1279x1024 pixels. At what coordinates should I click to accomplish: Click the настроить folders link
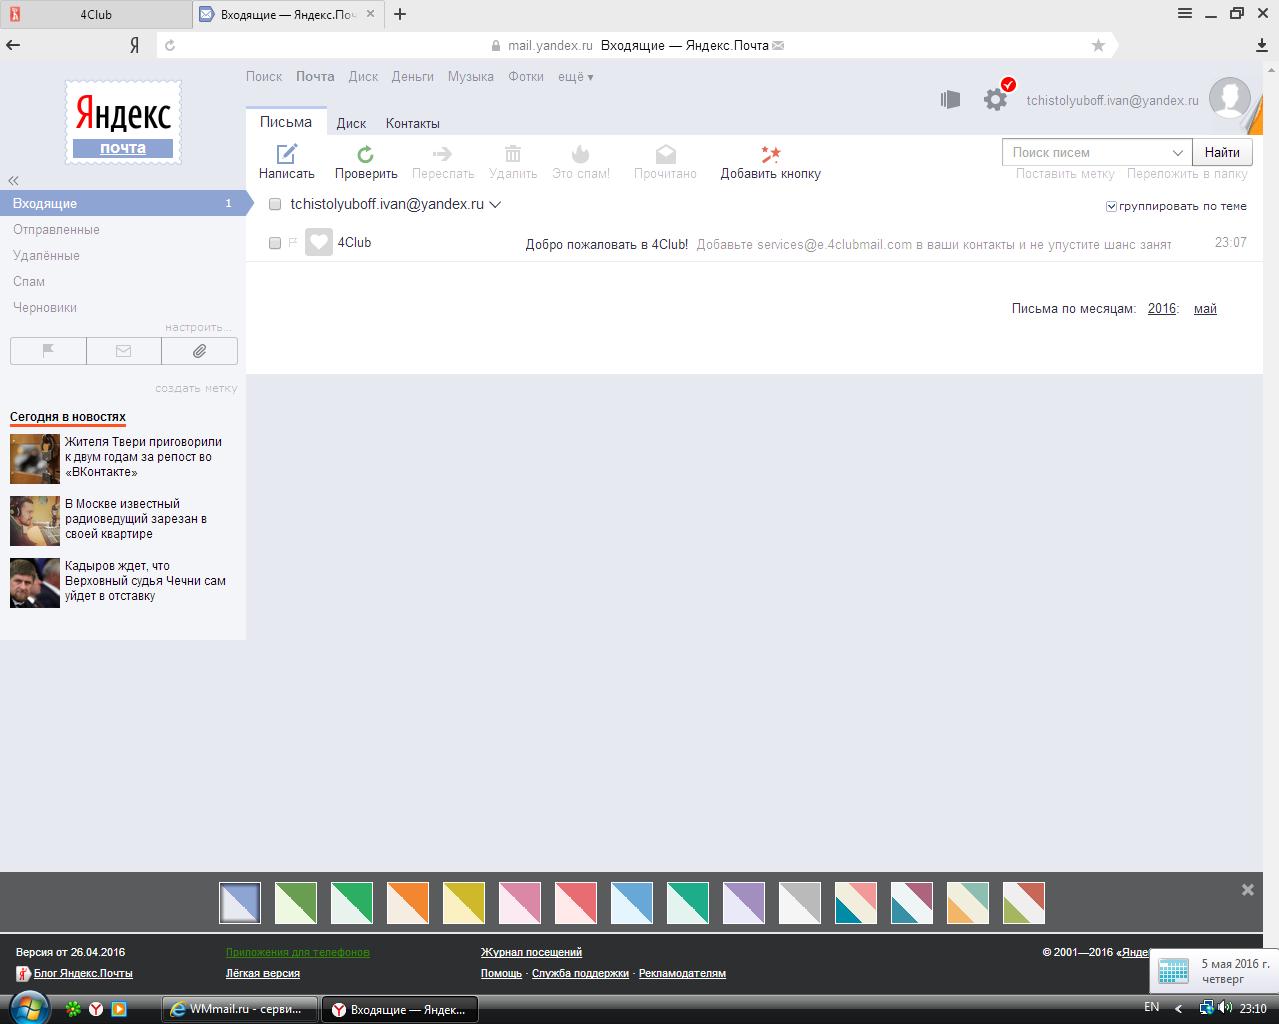coord(198,327)
